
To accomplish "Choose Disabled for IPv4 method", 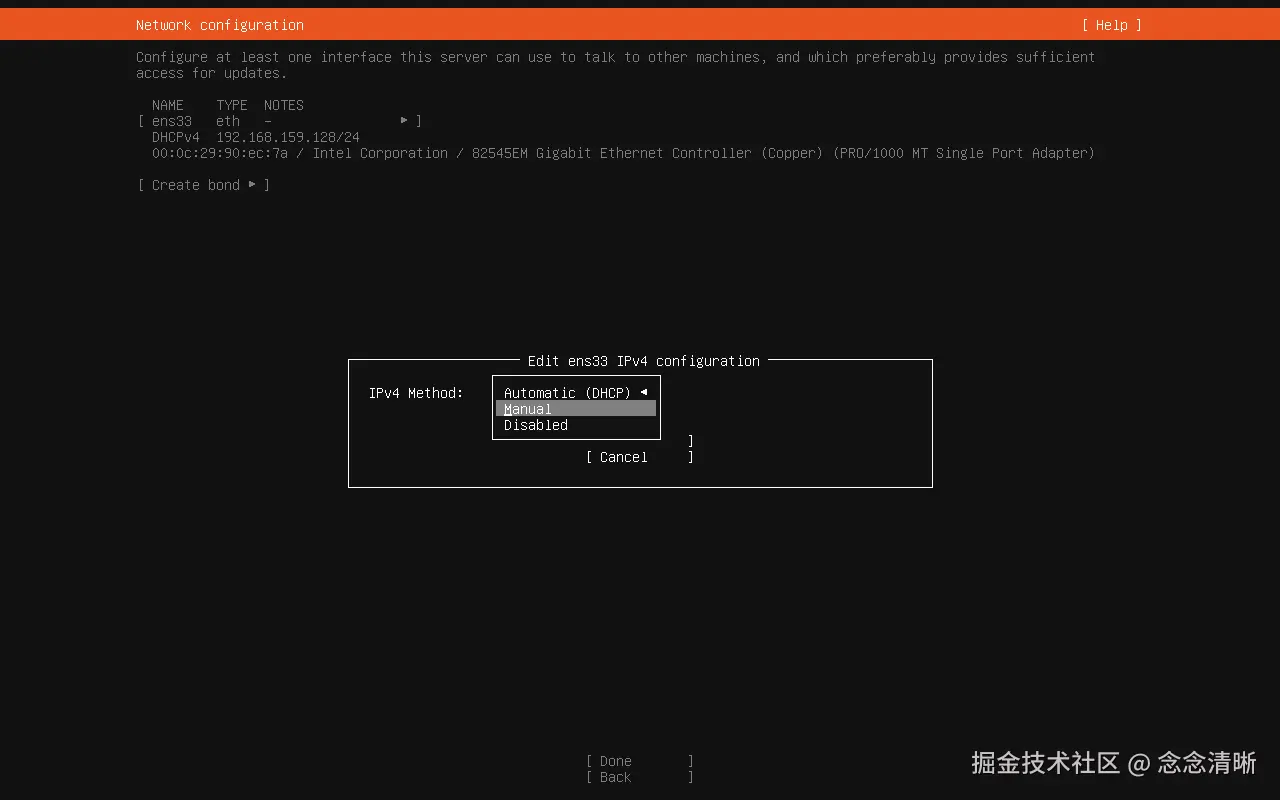I will click(x=535, y=425).
